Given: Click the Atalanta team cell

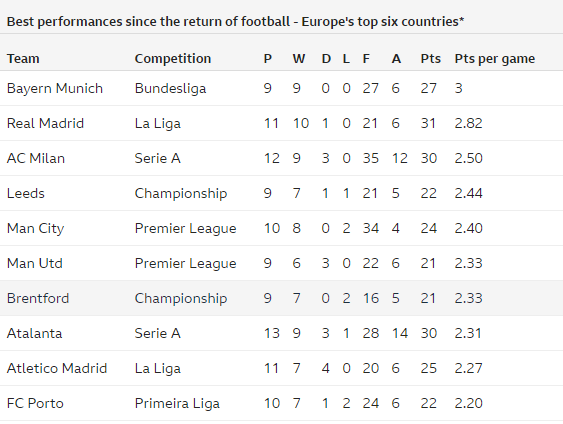Looking at the screenshot, I should click(34, 333).
